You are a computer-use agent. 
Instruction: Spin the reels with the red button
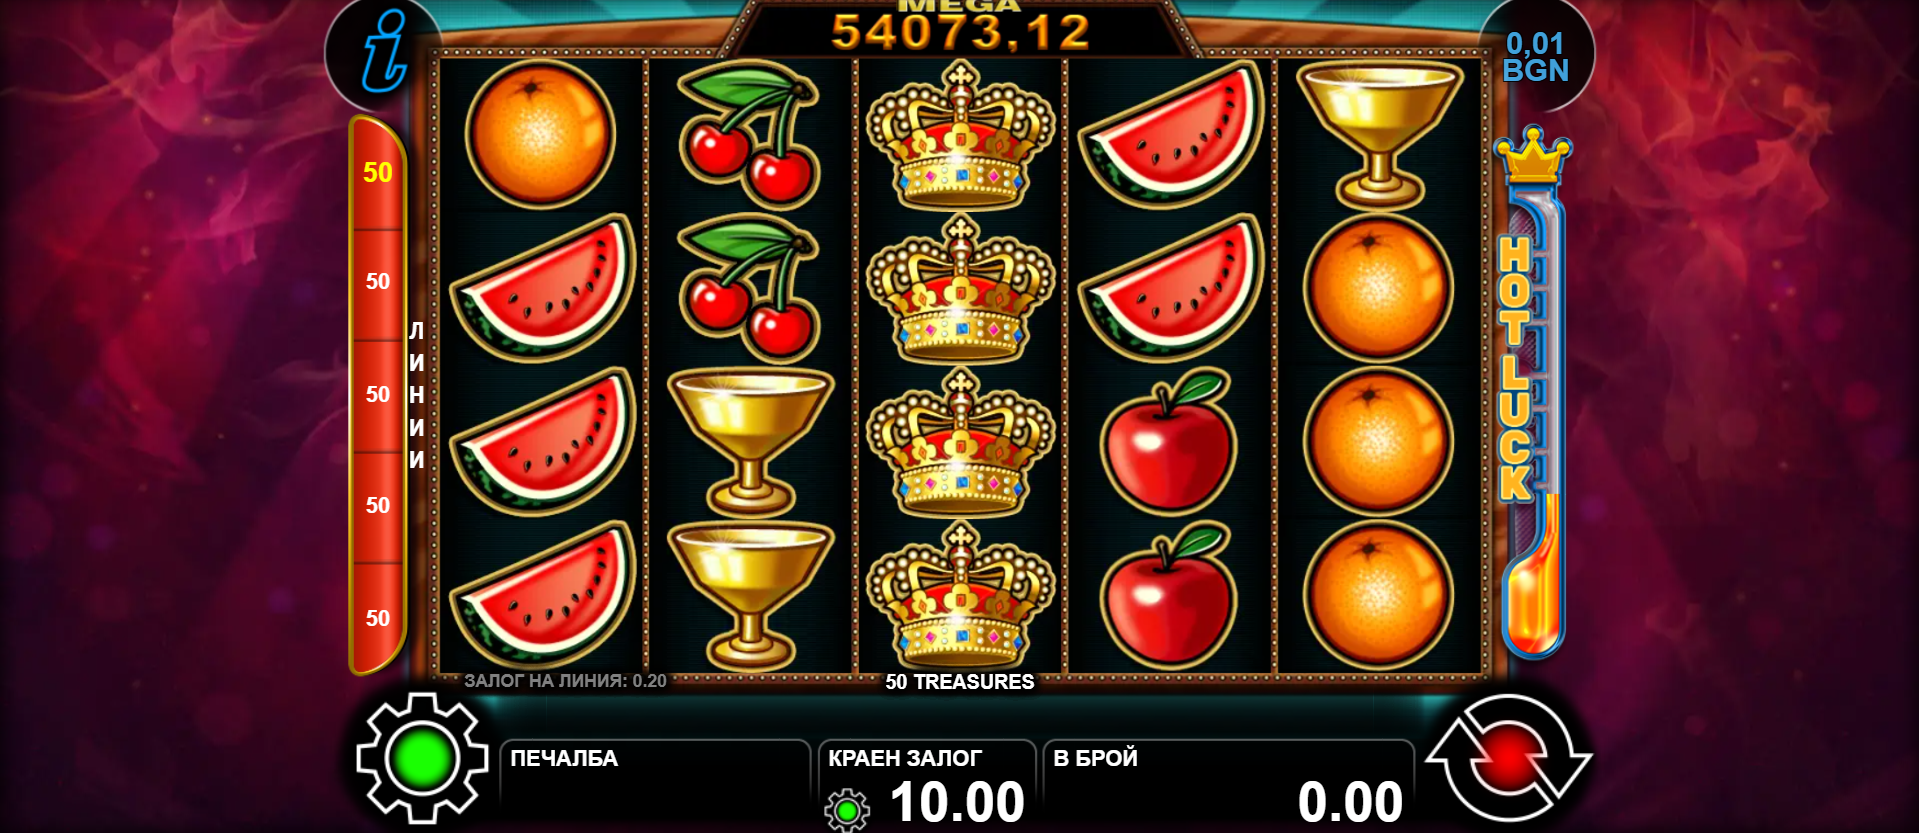click(1508, 759)
